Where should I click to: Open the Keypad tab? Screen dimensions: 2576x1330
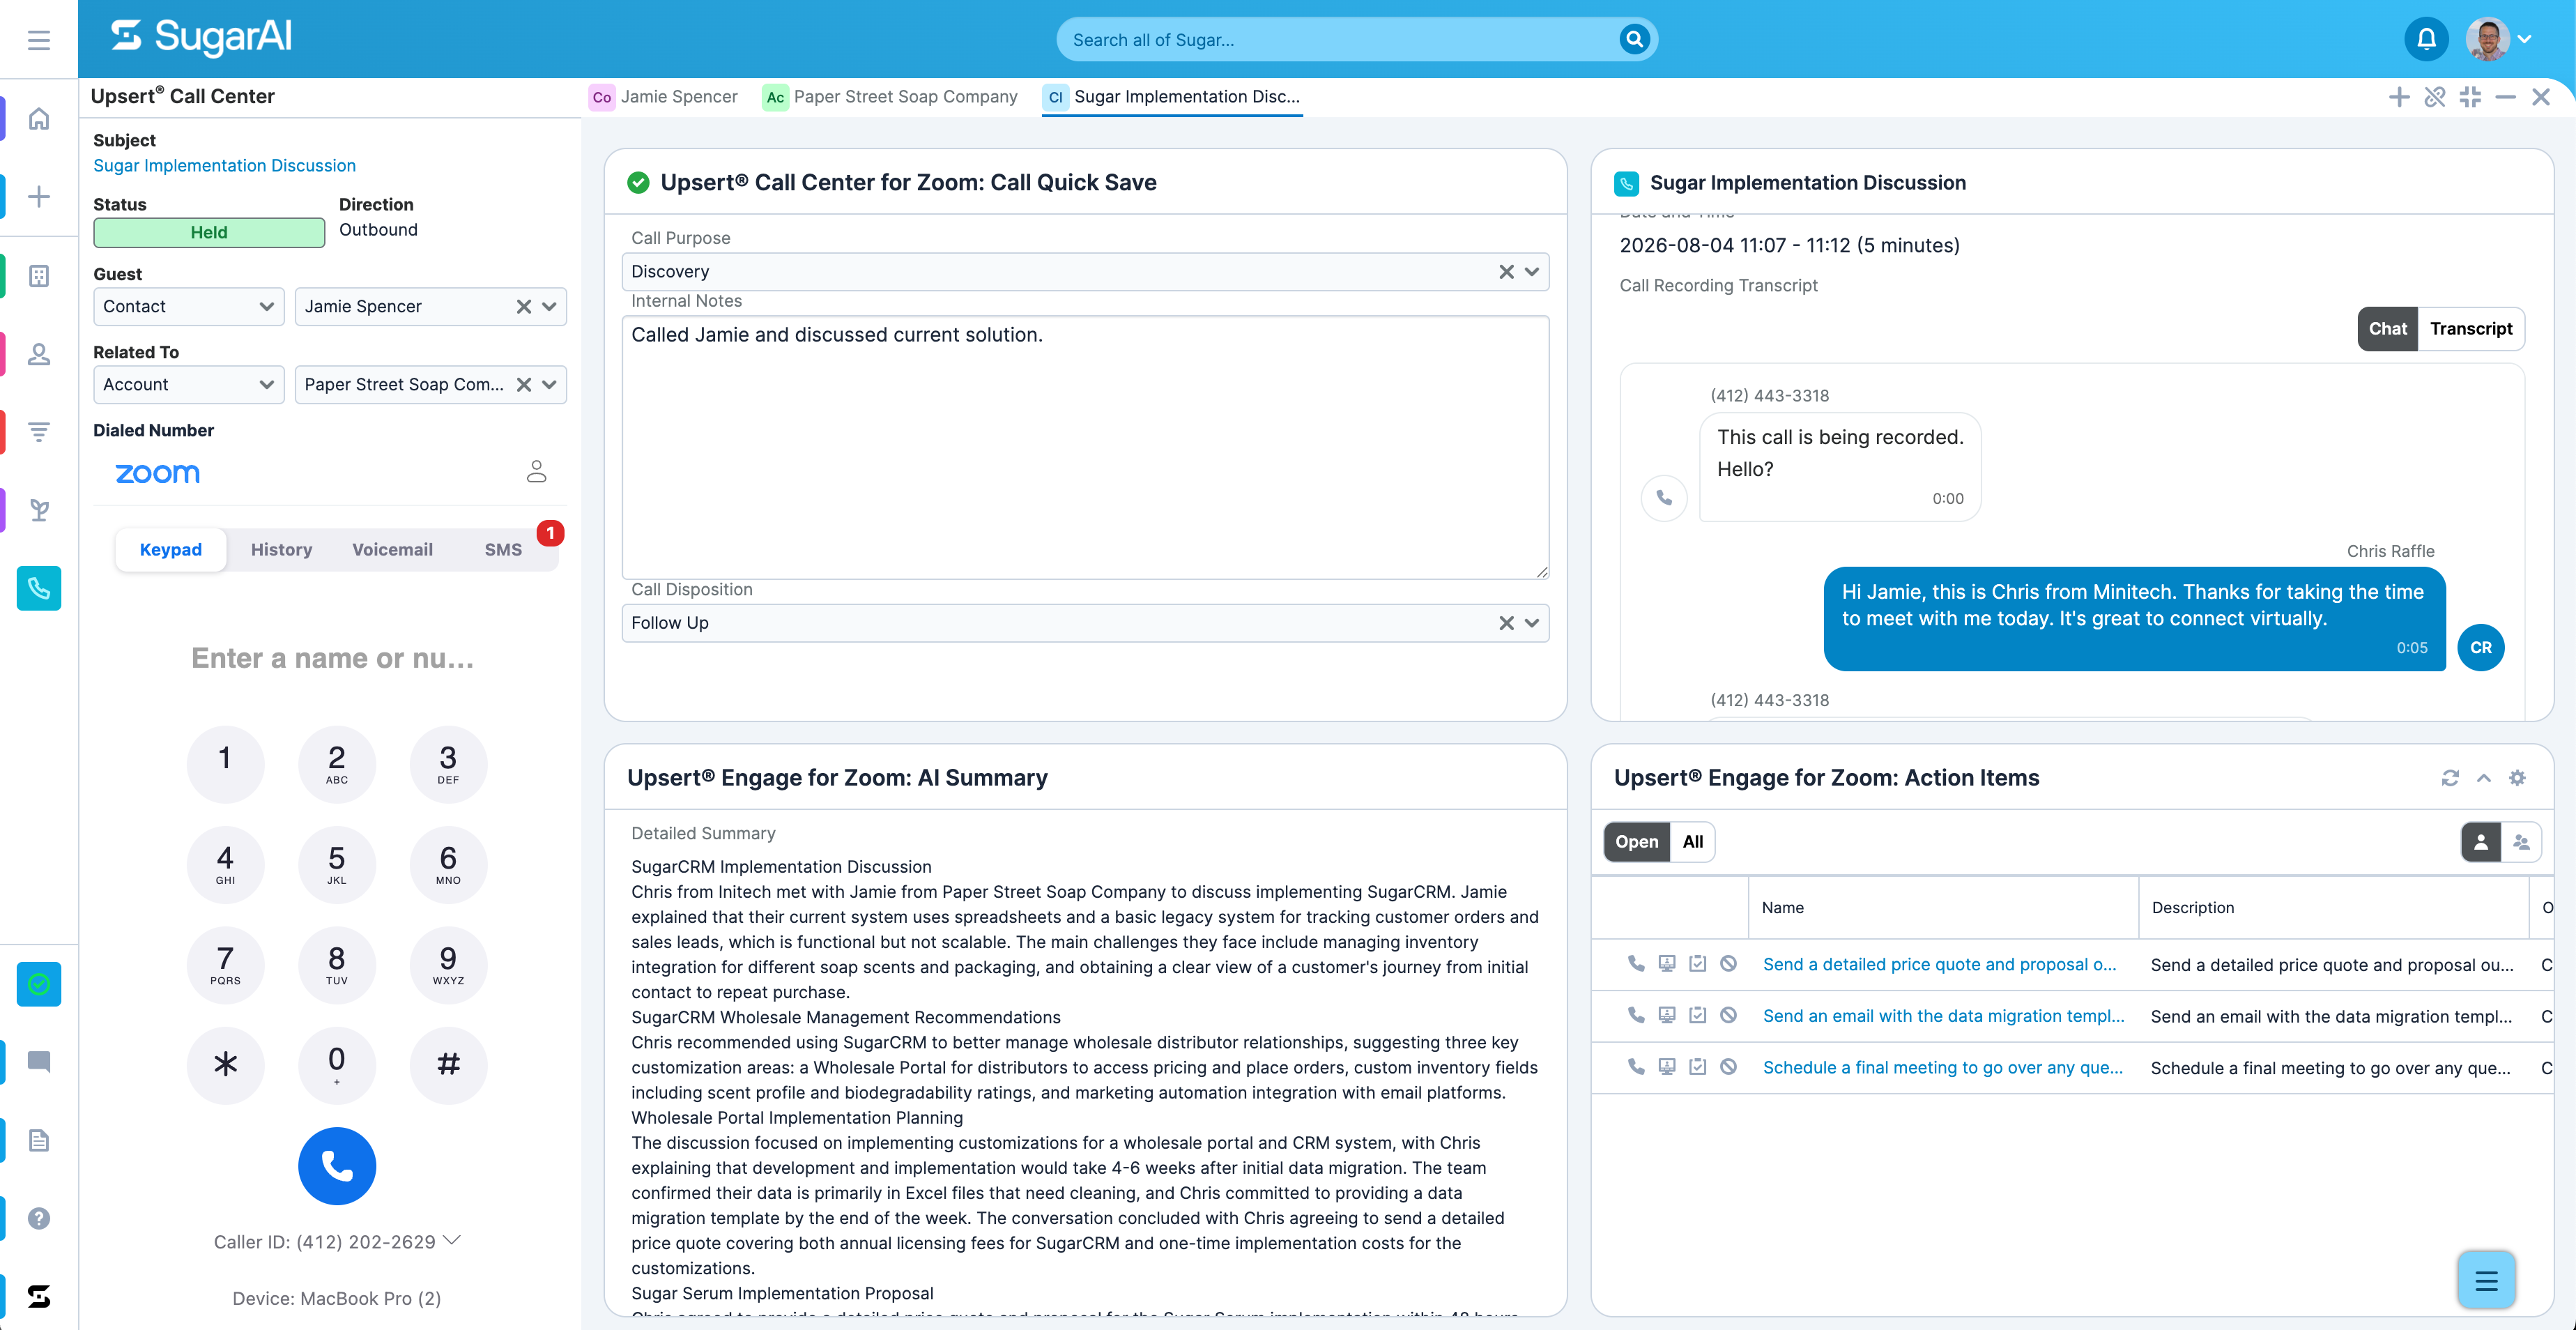click(x=170, y=550)
